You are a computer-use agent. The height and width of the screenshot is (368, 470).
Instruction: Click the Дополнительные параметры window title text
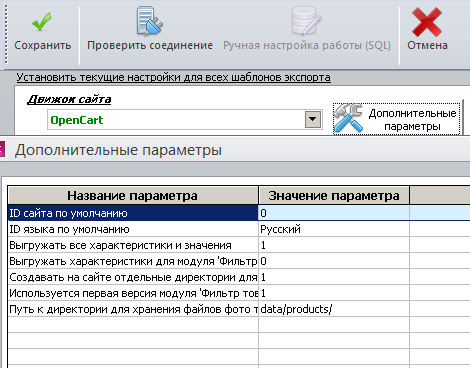pos(118,150)
